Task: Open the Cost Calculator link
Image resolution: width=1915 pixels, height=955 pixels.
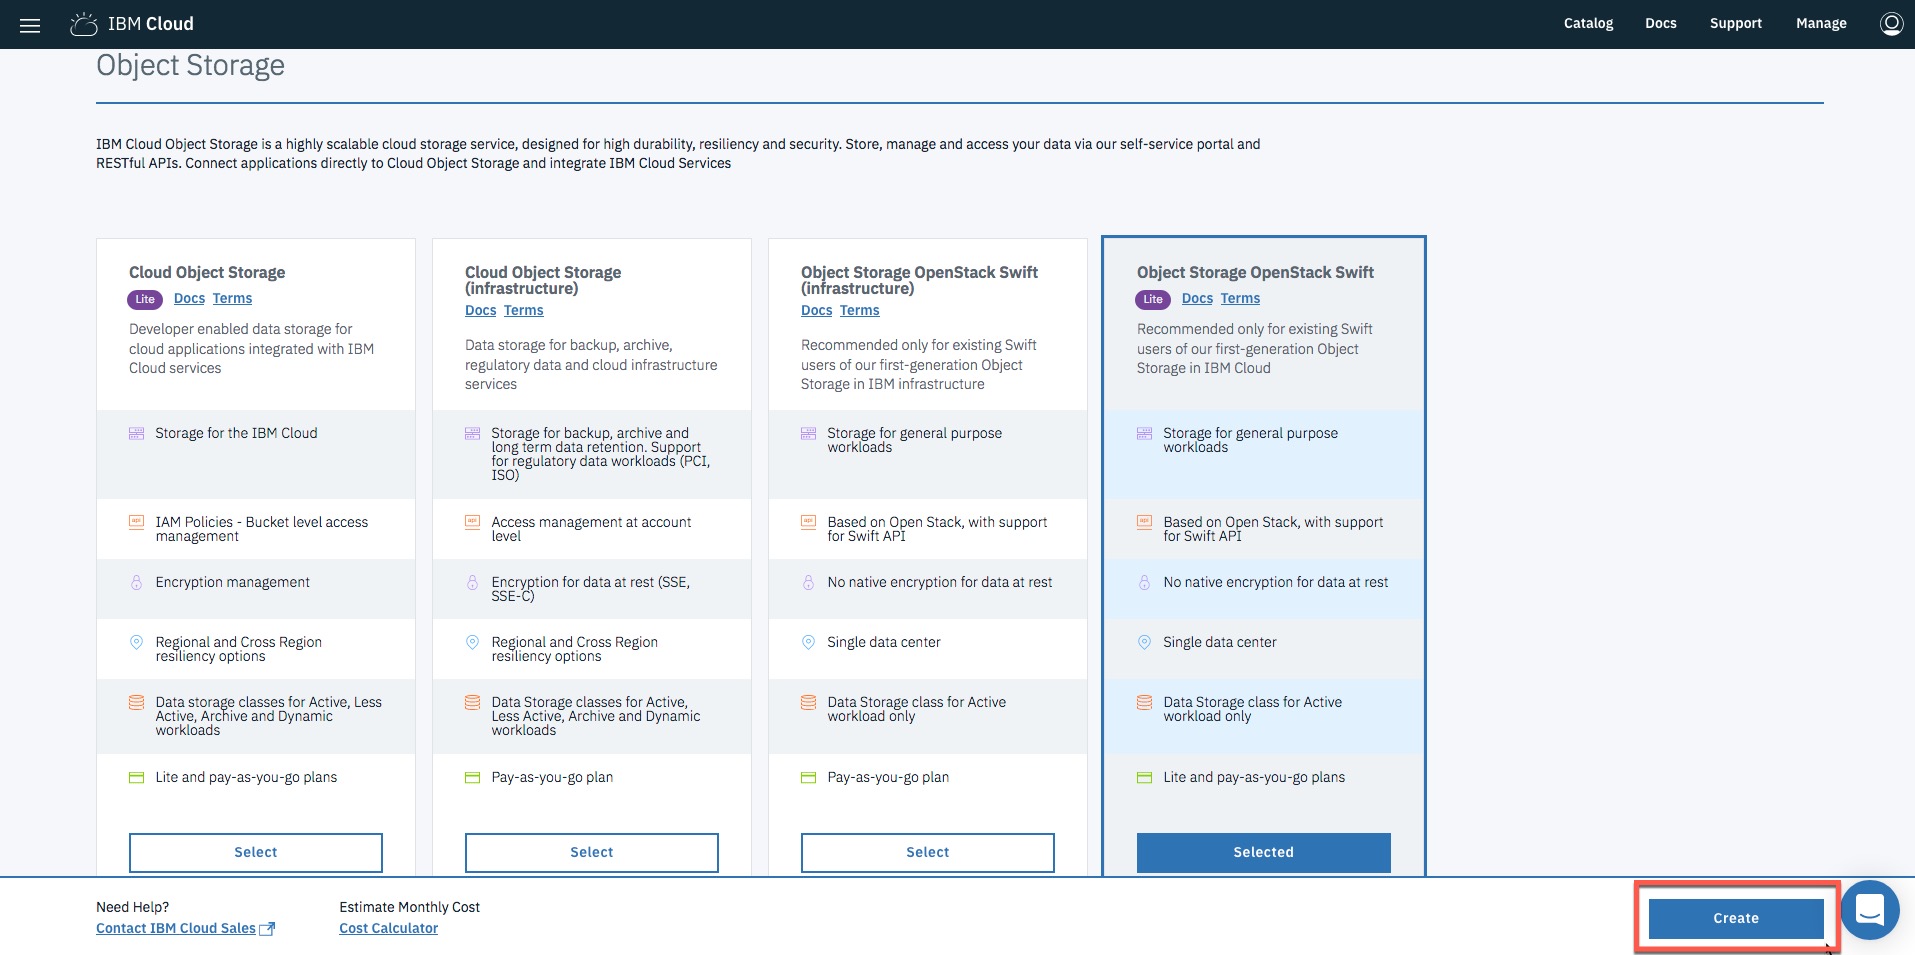Action: [388, 928]
